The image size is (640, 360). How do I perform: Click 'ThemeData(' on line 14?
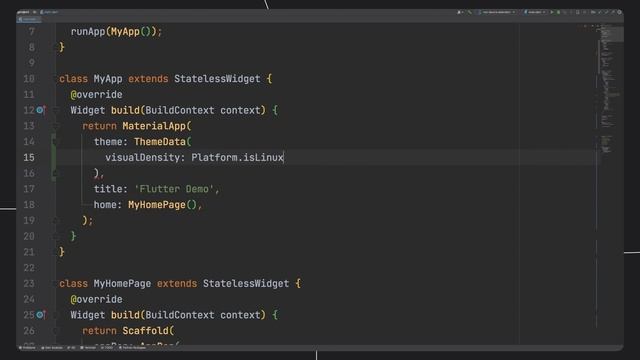click(162, 142)
